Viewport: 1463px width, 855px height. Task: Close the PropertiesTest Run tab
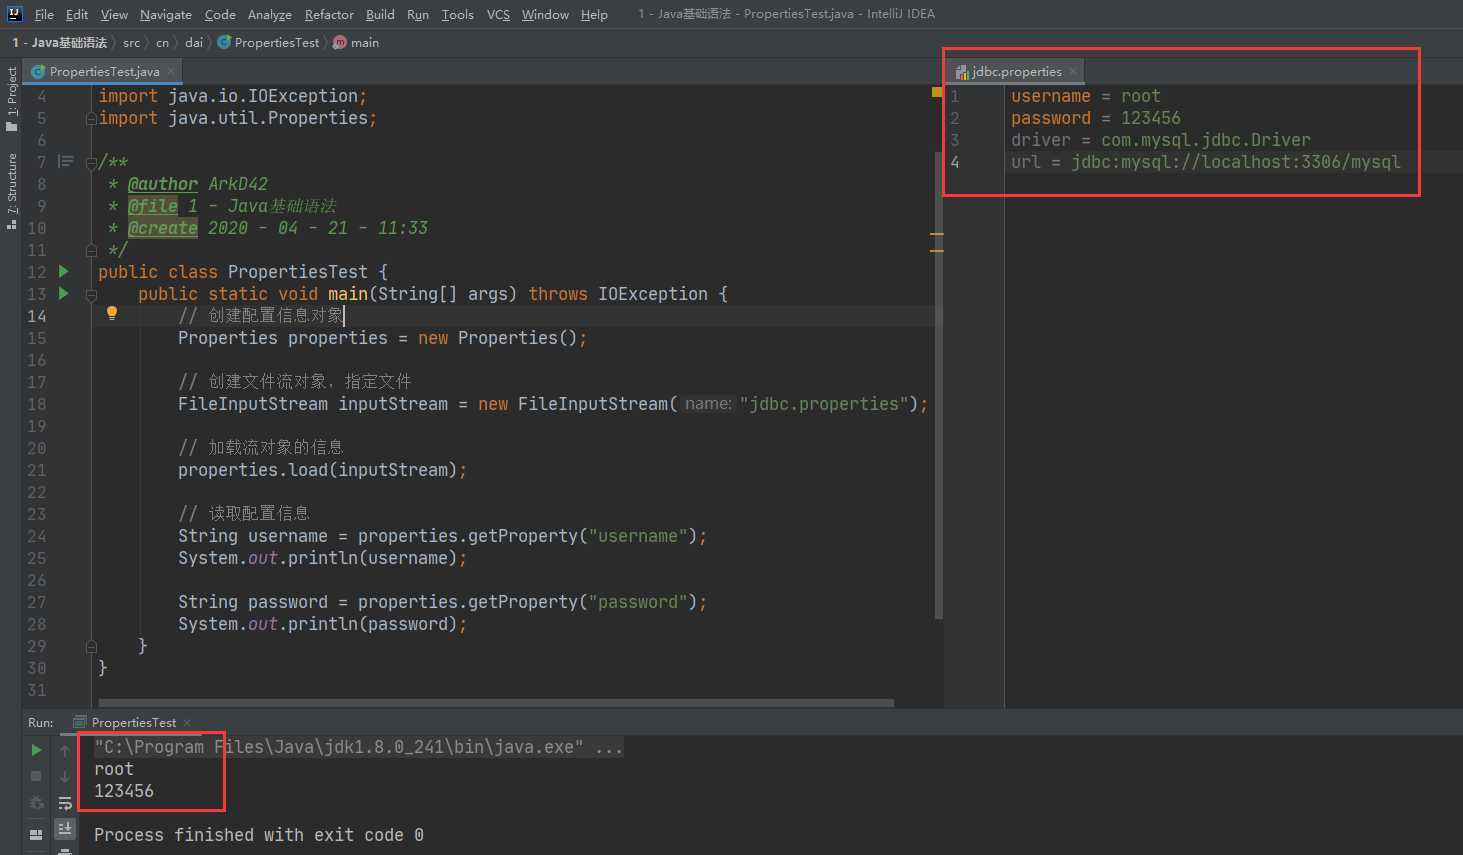click(x=187, y=722)
